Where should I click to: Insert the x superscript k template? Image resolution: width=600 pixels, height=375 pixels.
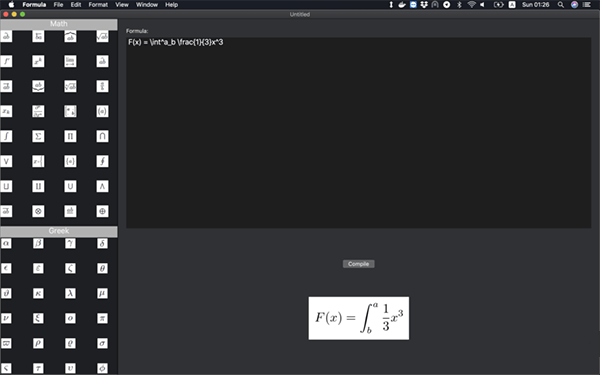(x=38, y=61)
